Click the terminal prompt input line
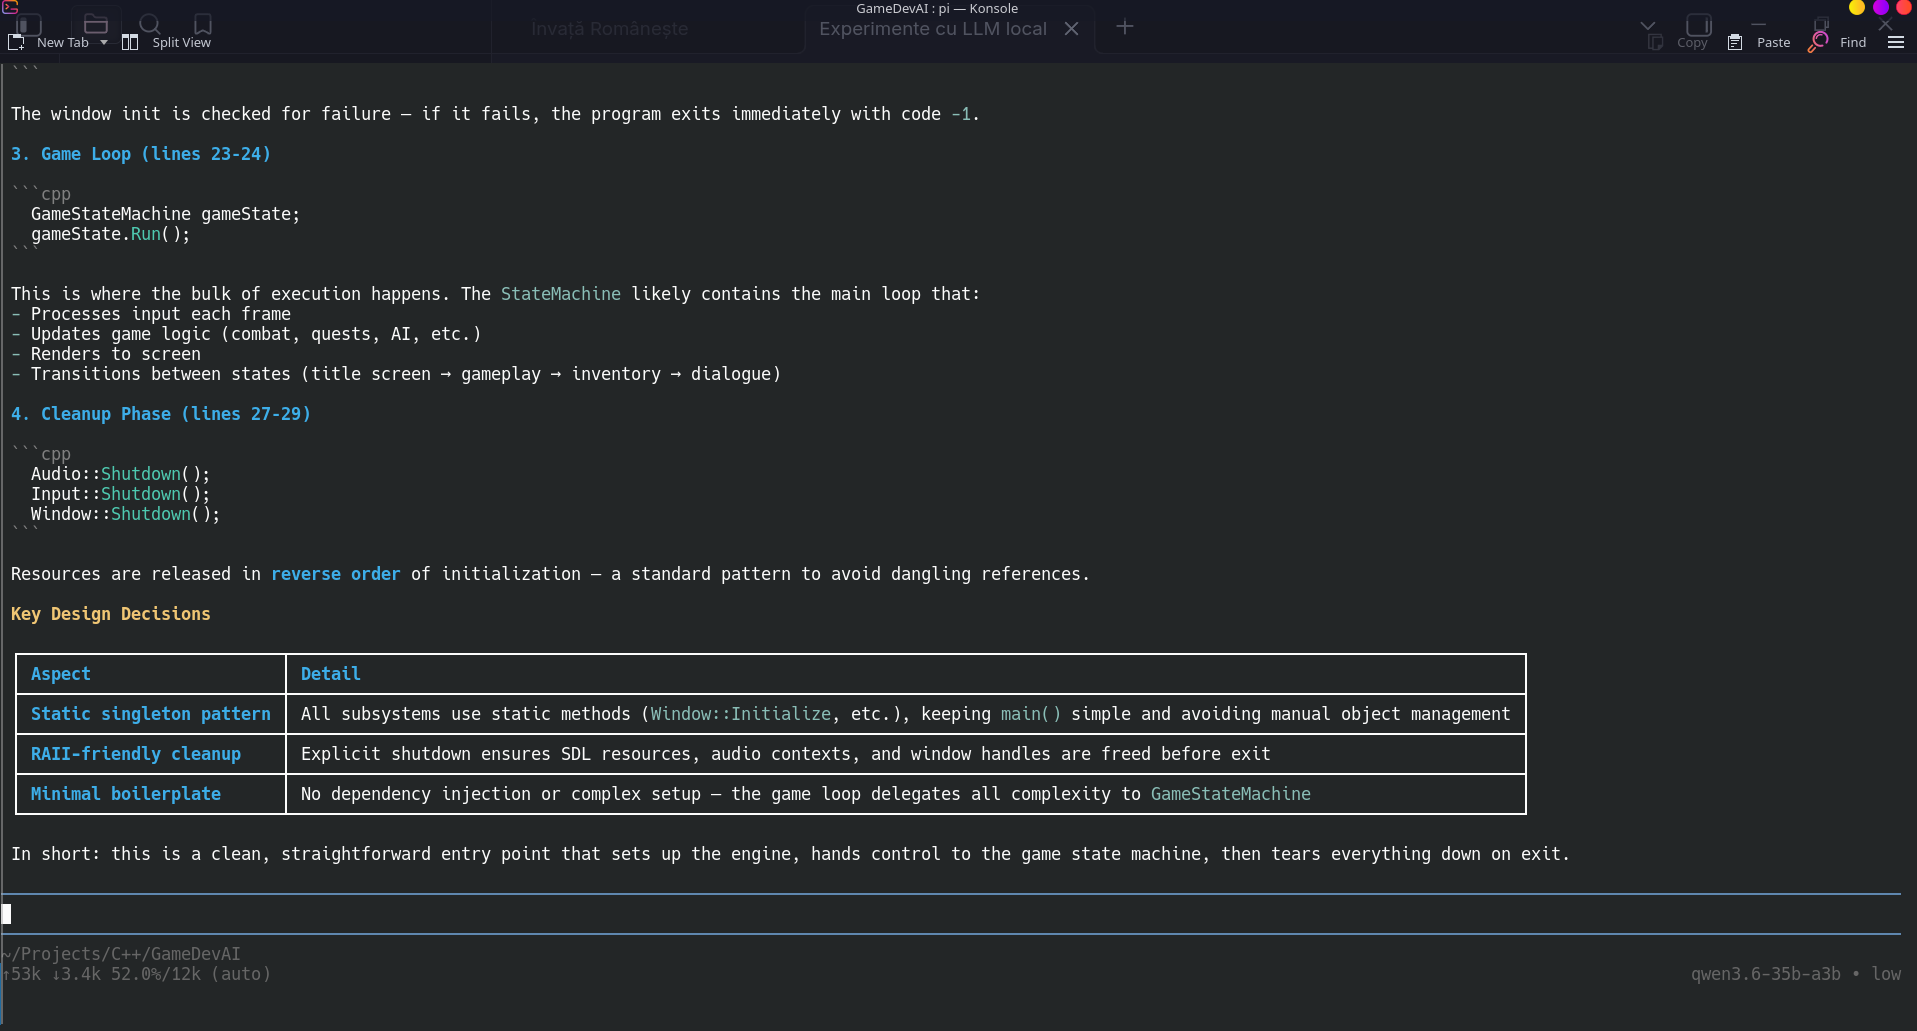The height and width of the screenshot is (1031, 1917). point(951,913)
